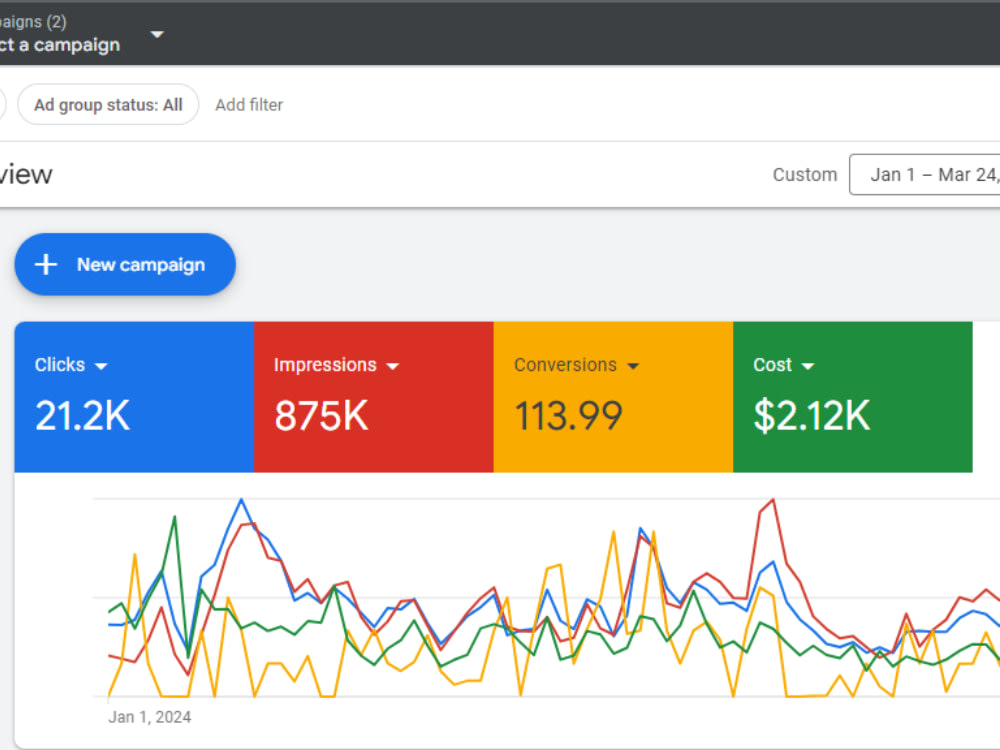Click the Jan 1, 2024 axis label

pyautogui.click(x=150, y=717)
